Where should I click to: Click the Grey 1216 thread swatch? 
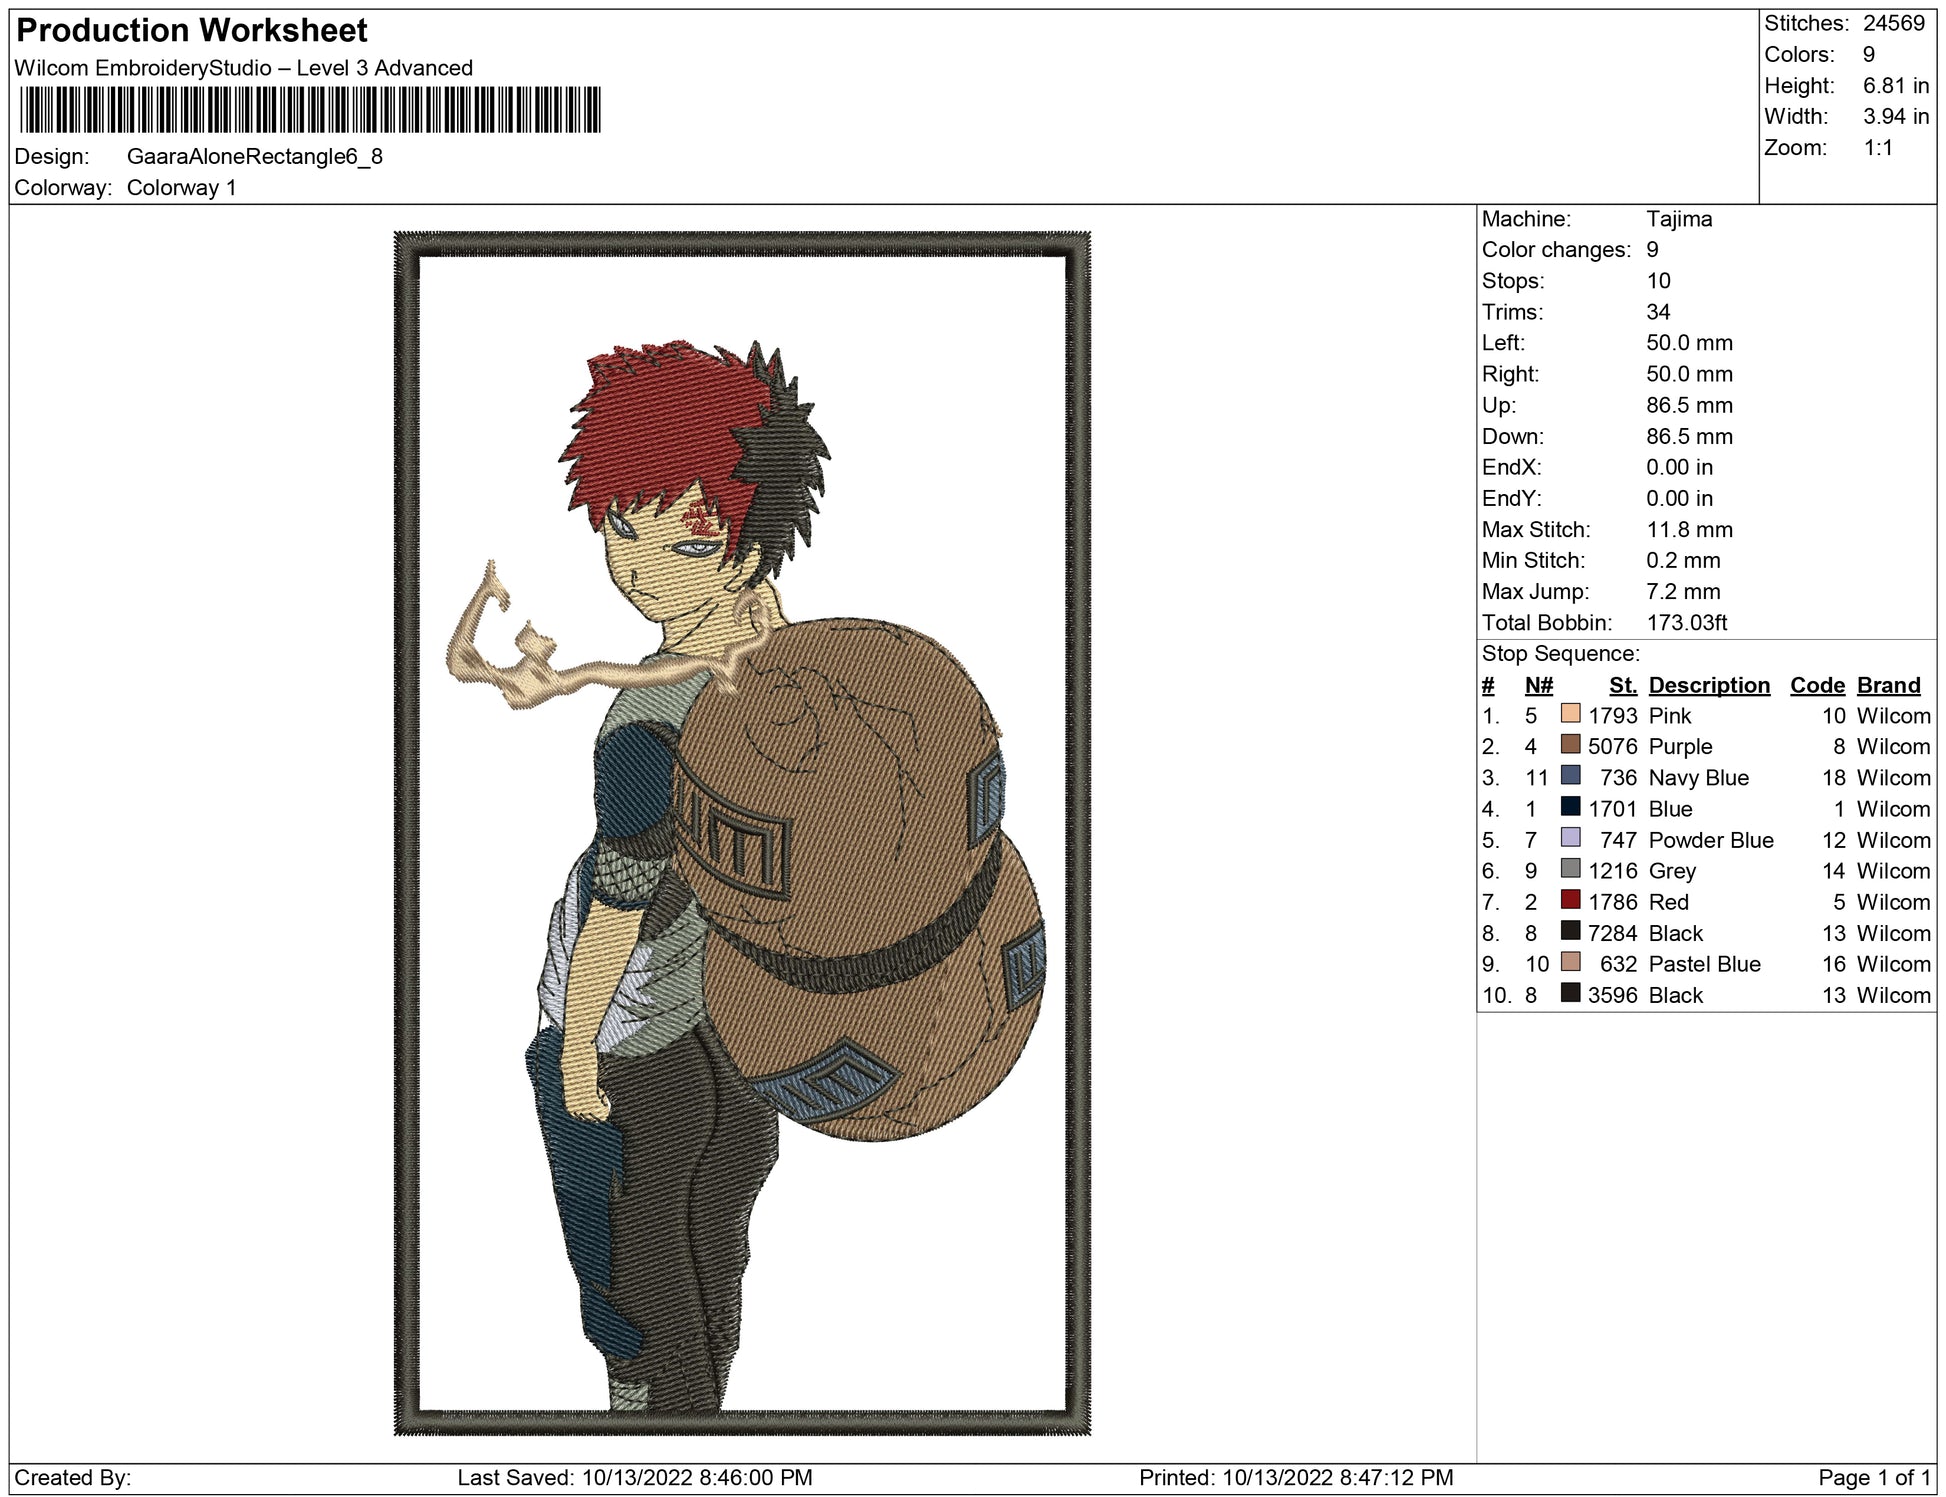click(1570, 869)
